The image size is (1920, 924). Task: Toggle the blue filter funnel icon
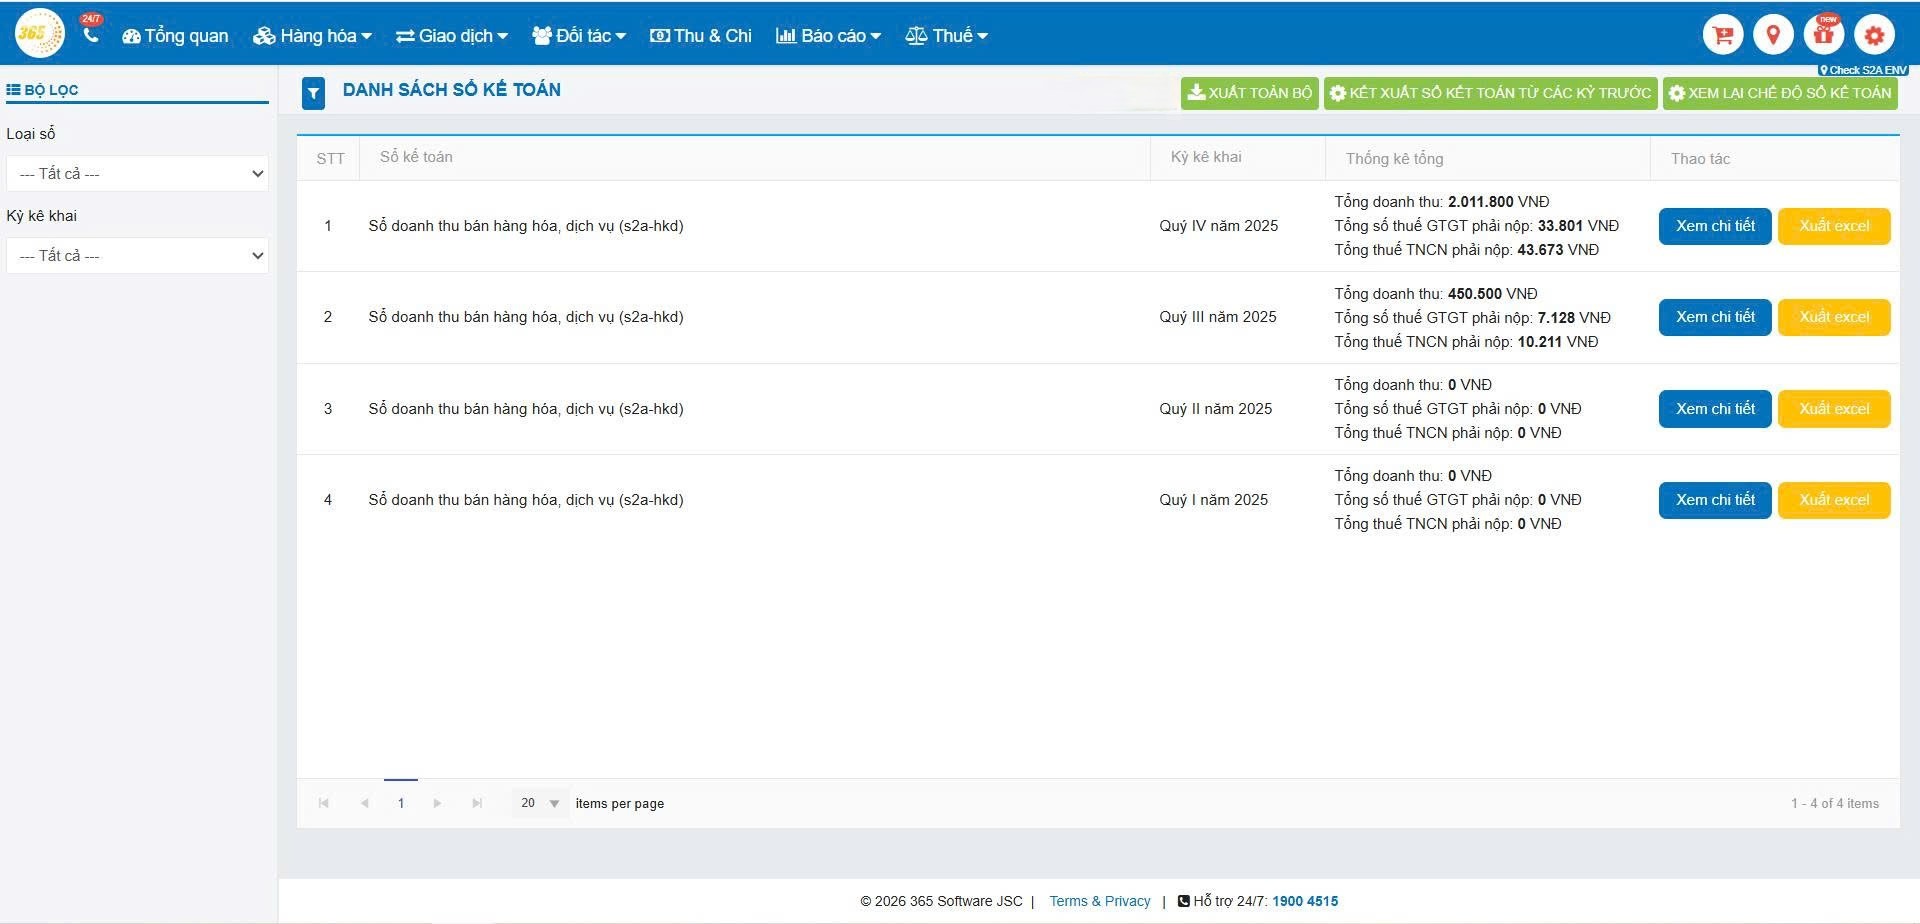314,93
